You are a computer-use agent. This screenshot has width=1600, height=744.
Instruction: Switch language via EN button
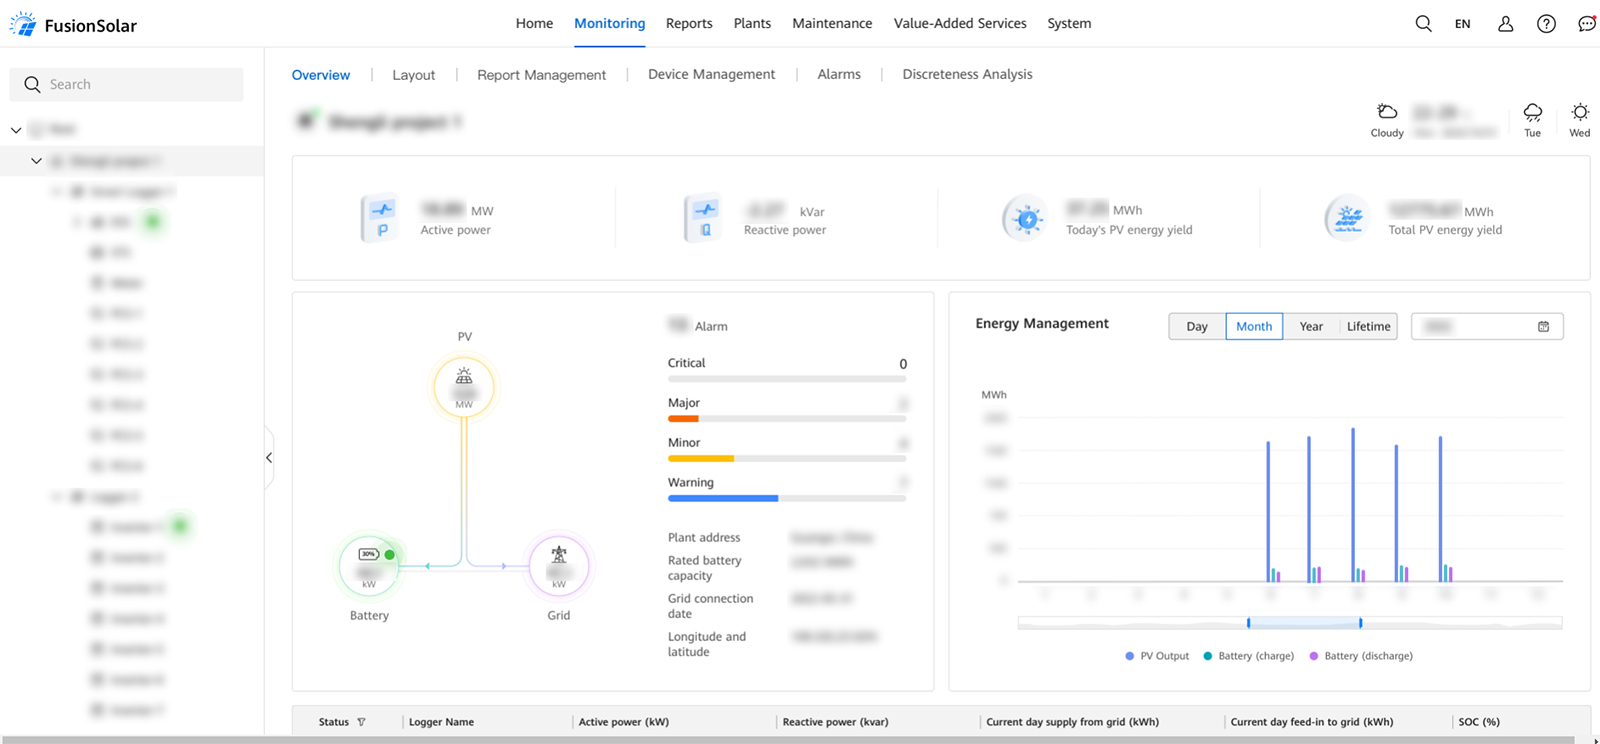(1463, 24)
